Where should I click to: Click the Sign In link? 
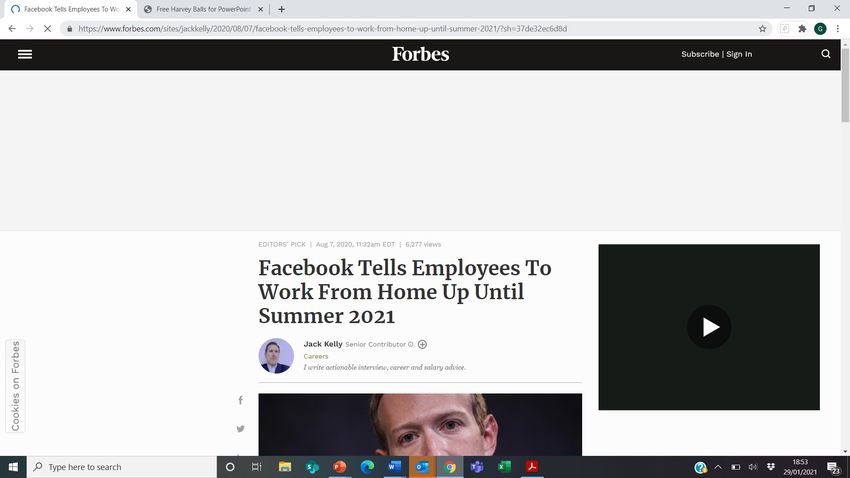coord(739,54)
